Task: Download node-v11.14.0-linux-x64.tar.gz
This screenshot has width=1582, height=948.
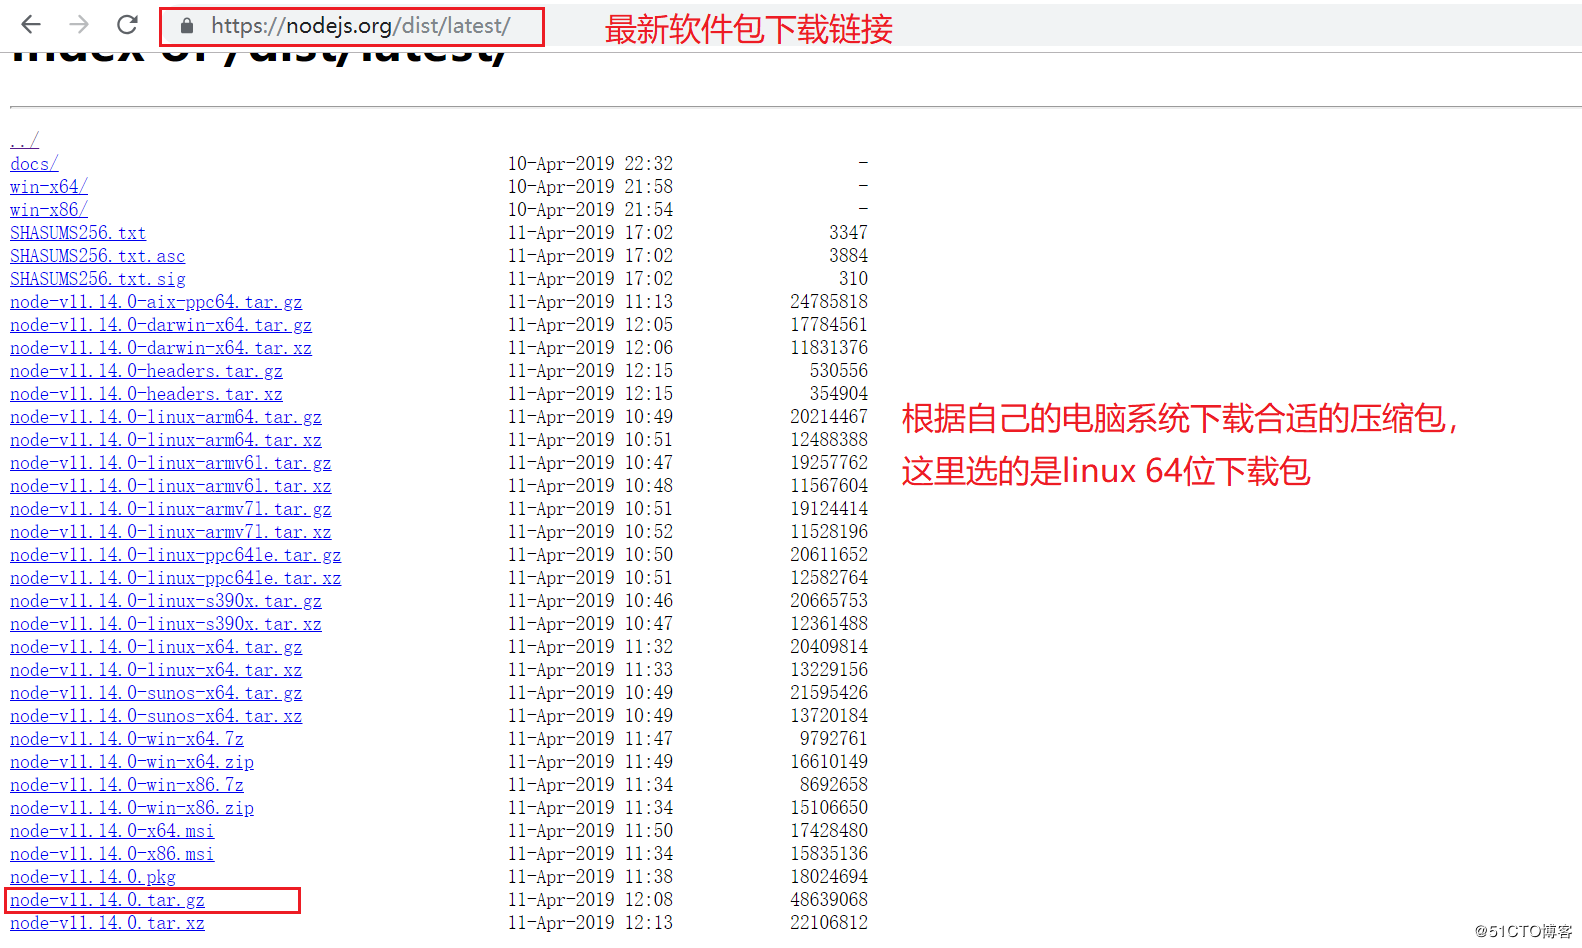Action: (156, 646)
